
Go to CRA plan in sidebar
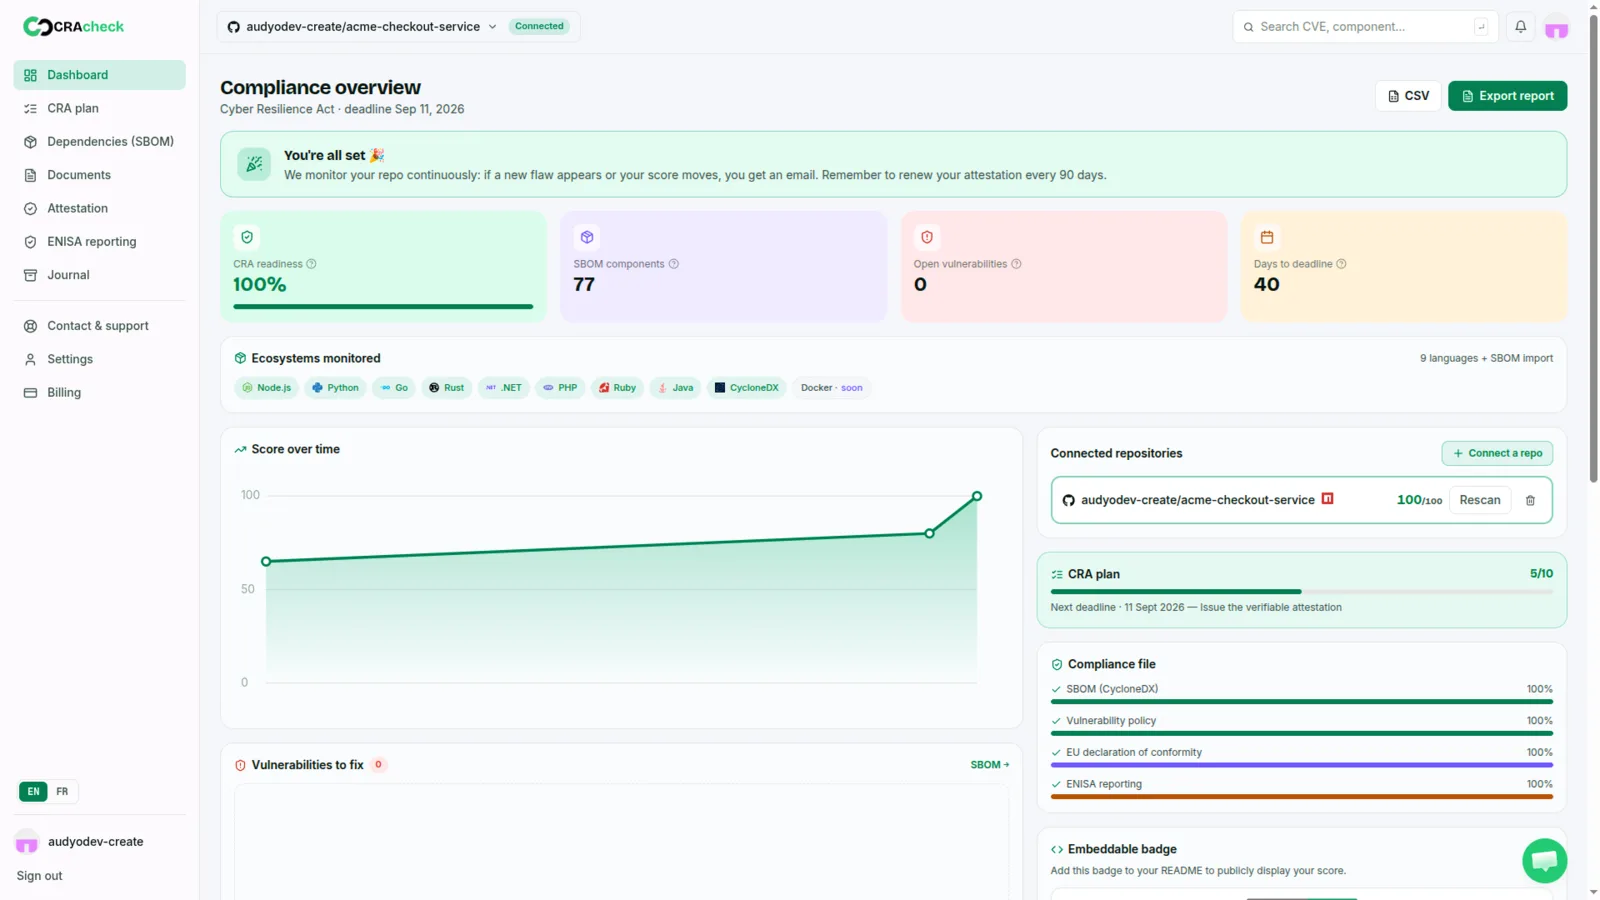99,108
